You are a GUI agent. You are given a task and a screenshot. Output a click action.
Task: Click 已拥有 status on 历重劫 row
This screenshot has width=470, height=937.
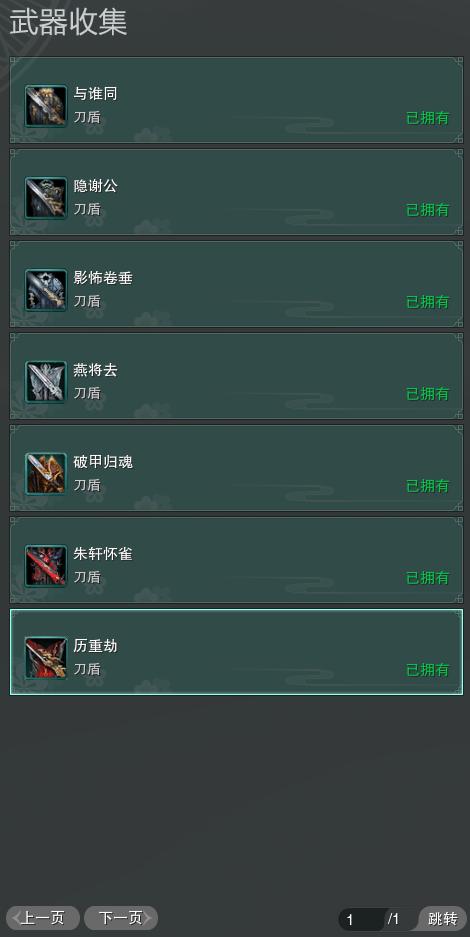(x=428, y=670)
